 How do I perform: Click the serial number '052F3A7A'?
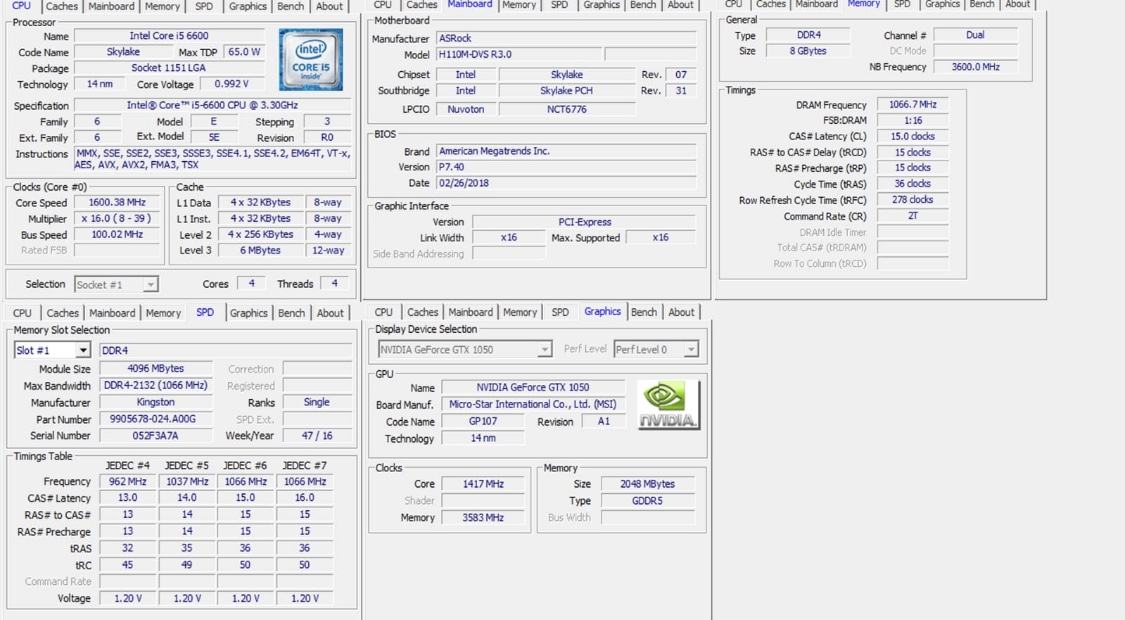[156, 436]
